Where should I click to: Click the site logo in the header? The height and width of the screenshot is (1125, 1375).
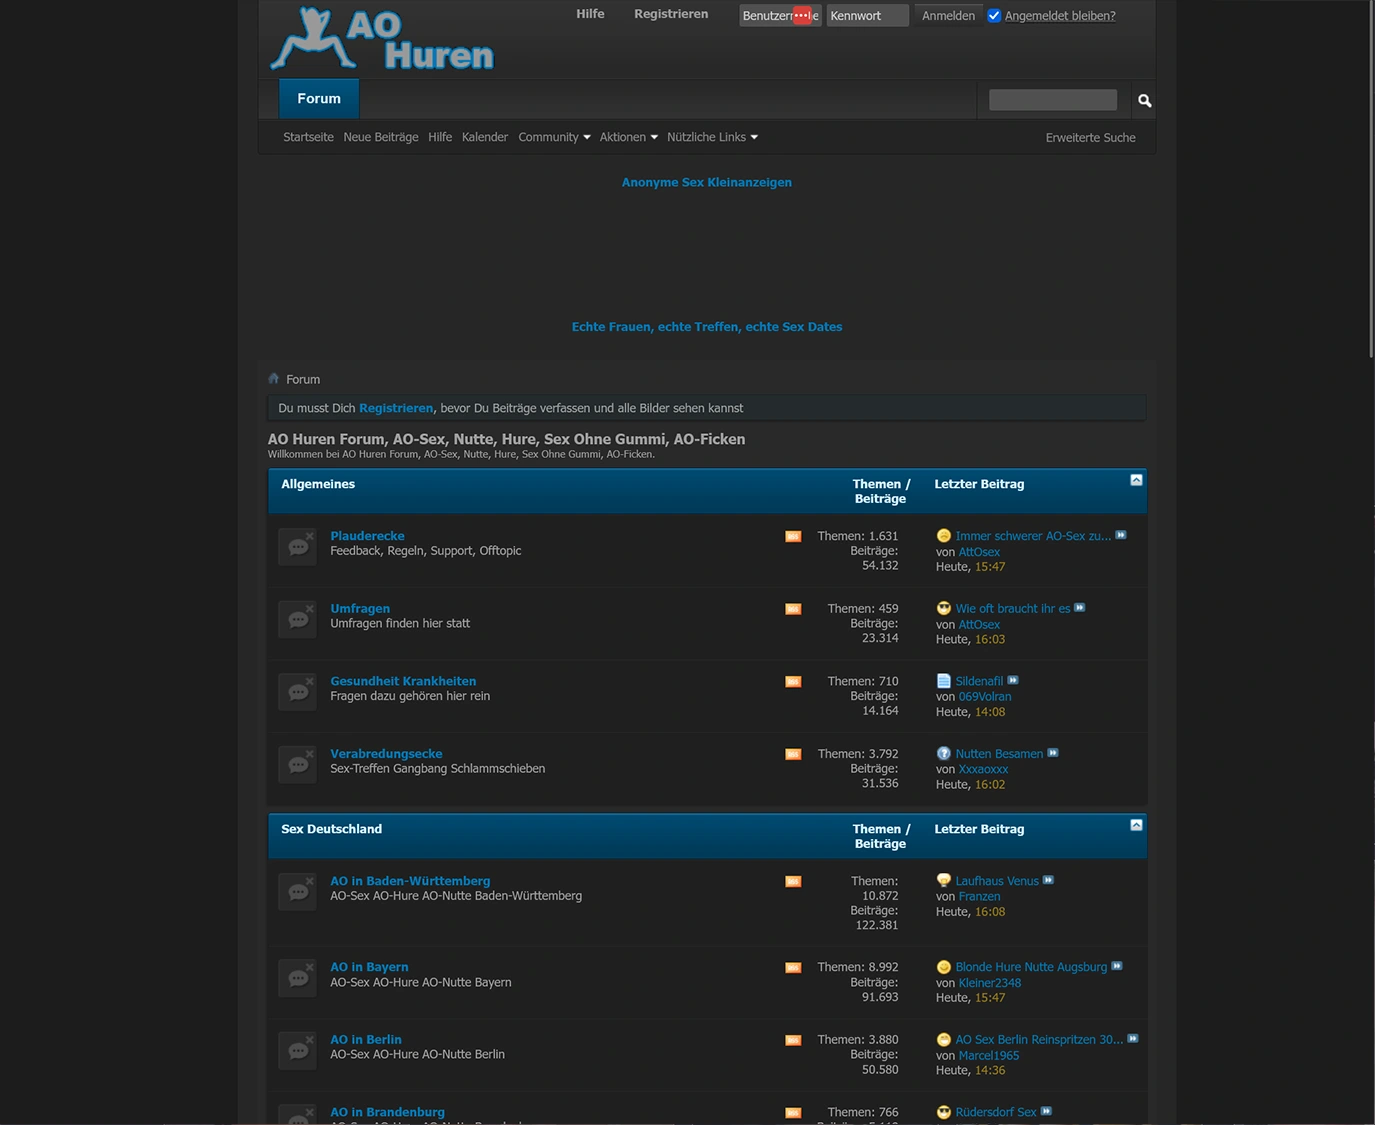382,39
